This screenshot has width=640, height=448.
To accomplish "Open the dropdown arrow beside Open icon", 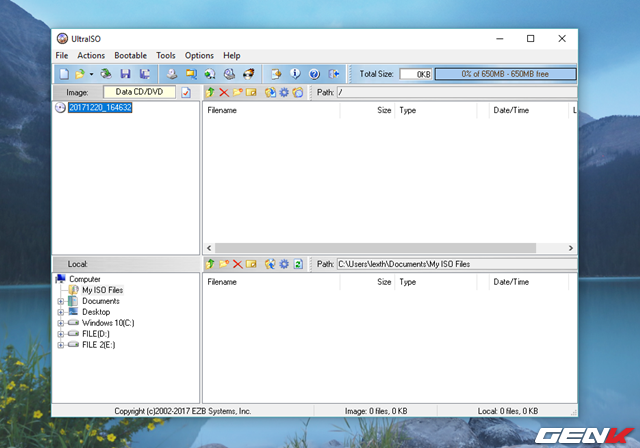I will (91, 74).
